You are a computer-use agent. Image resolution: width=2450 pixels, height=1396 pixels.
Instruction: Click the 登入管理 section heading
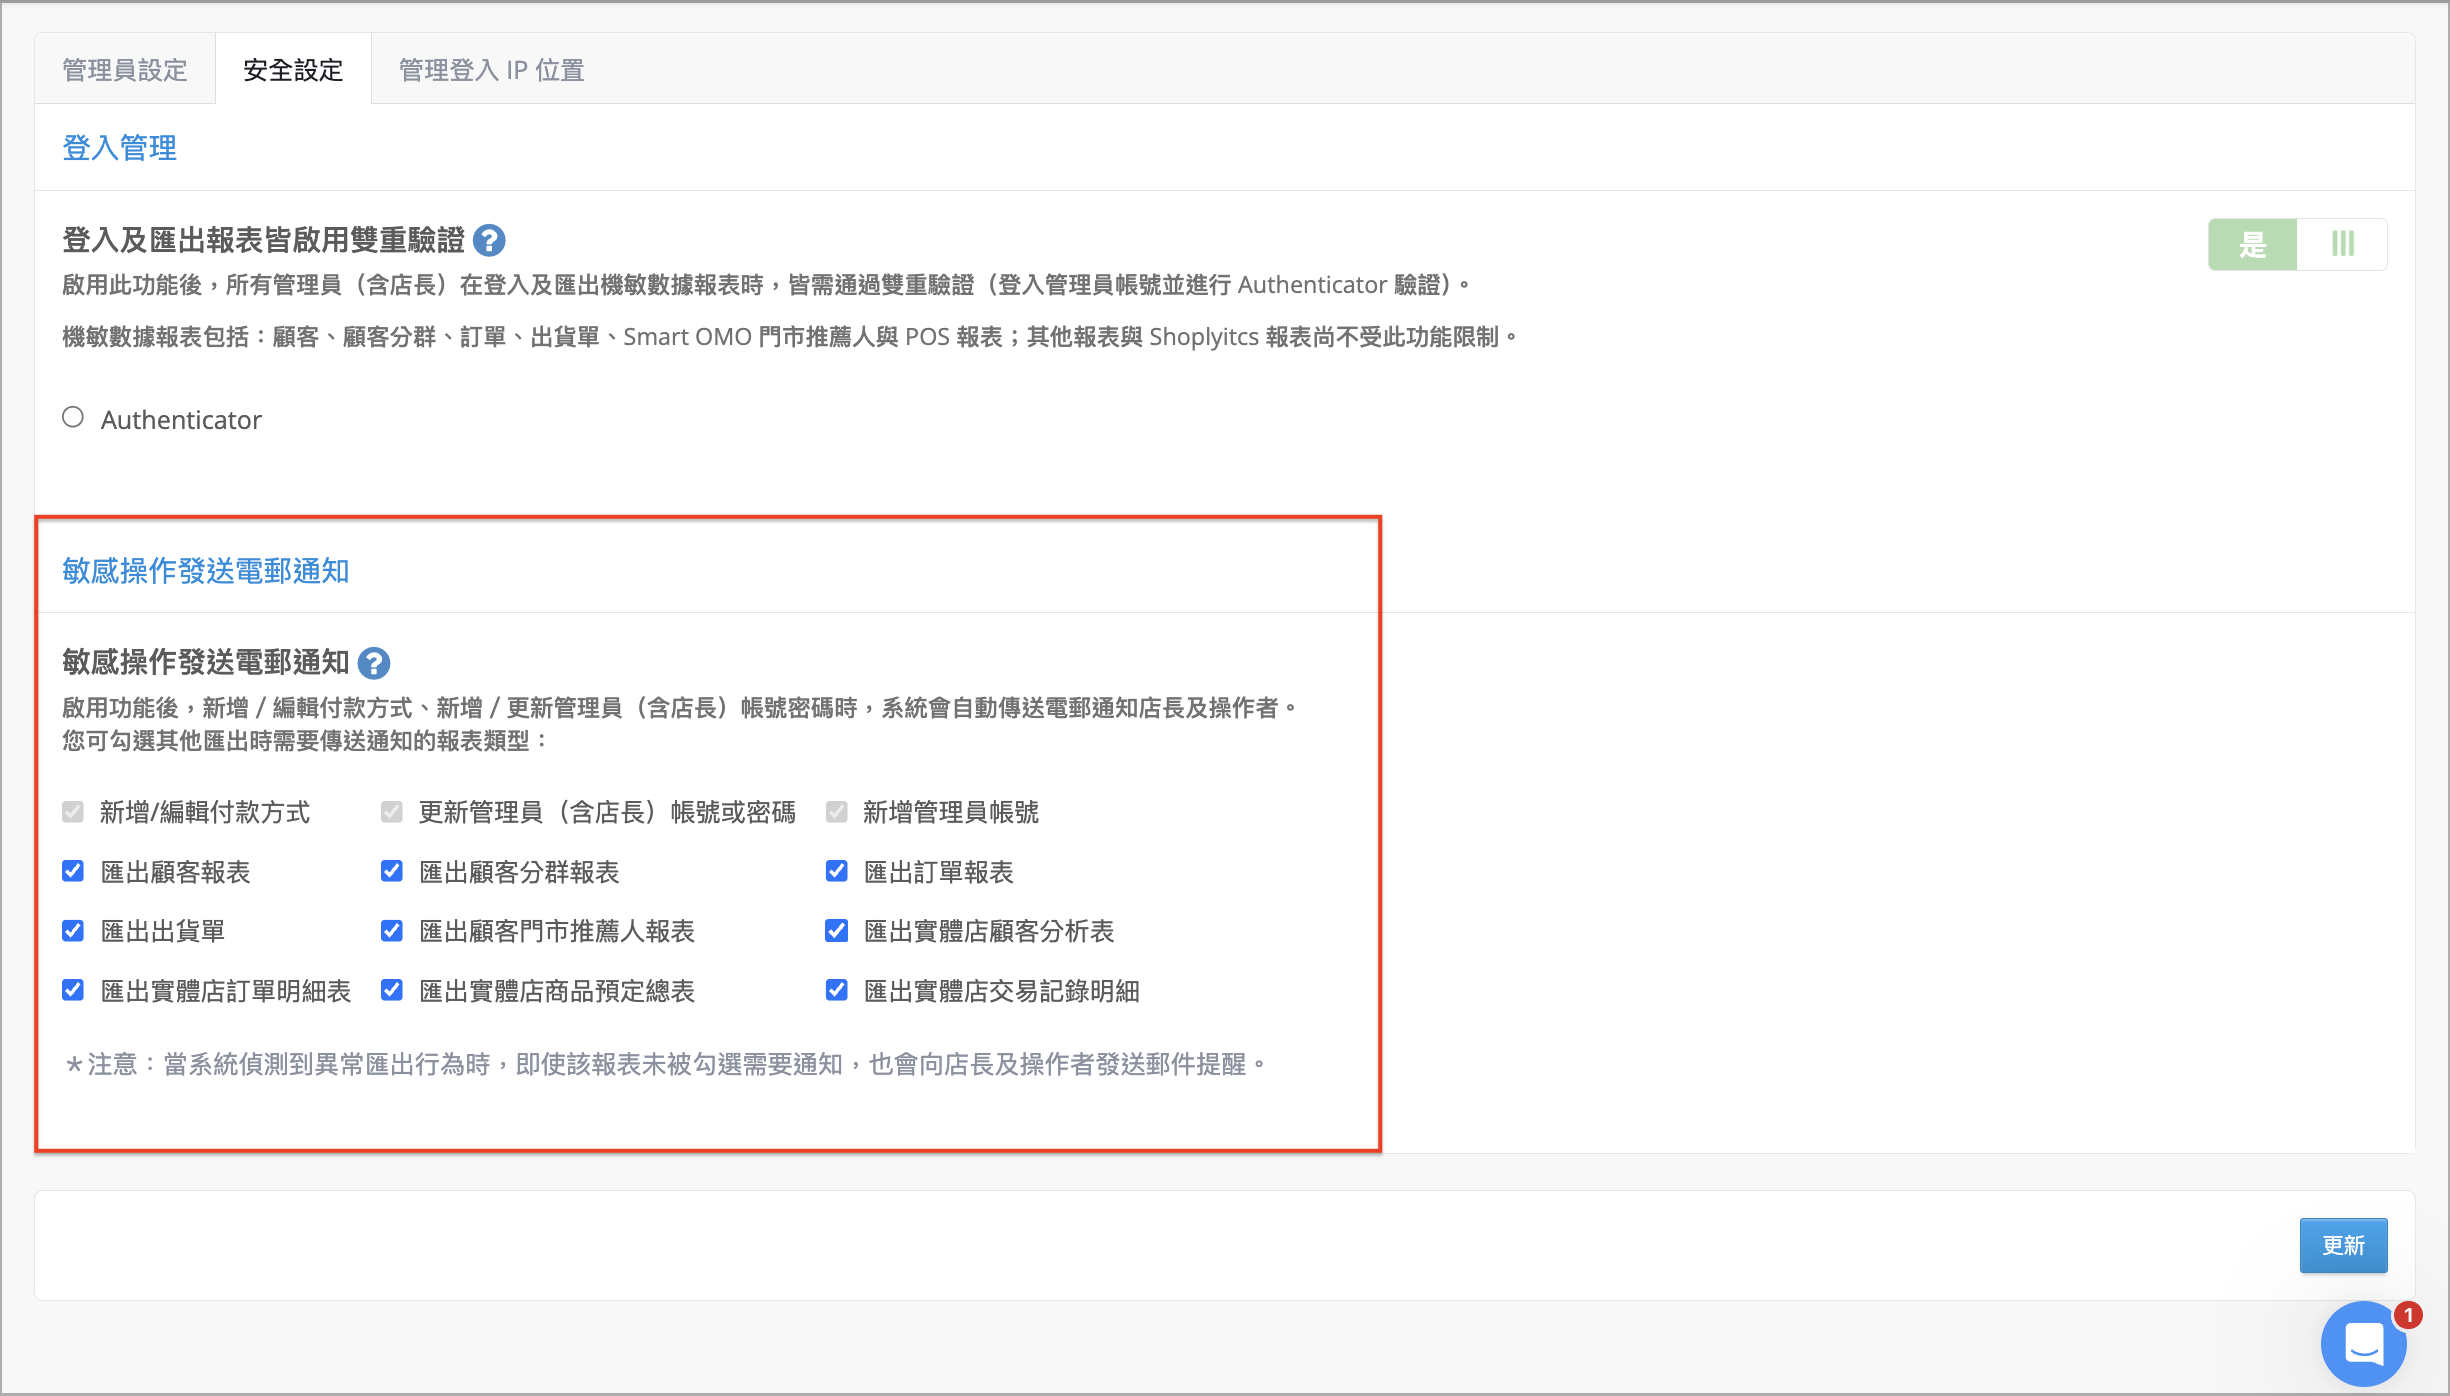(120, 148)
